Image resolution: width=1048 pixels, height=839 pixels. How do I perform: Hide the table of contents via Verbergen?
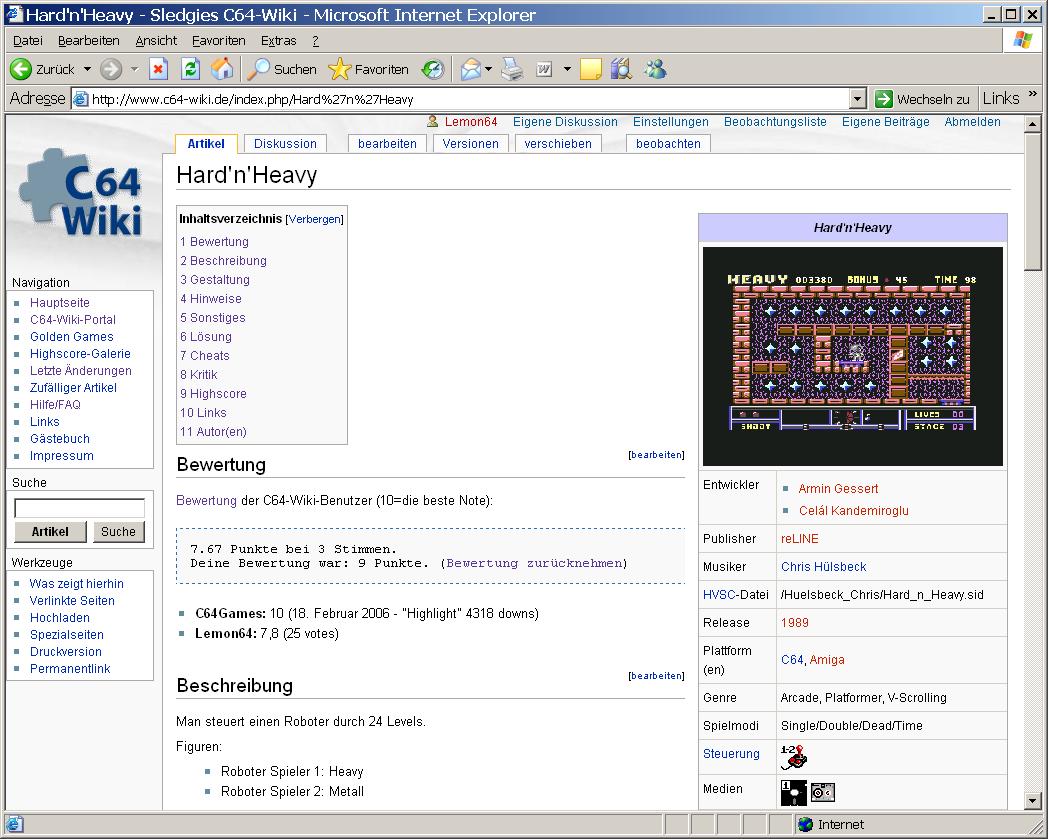314,219
